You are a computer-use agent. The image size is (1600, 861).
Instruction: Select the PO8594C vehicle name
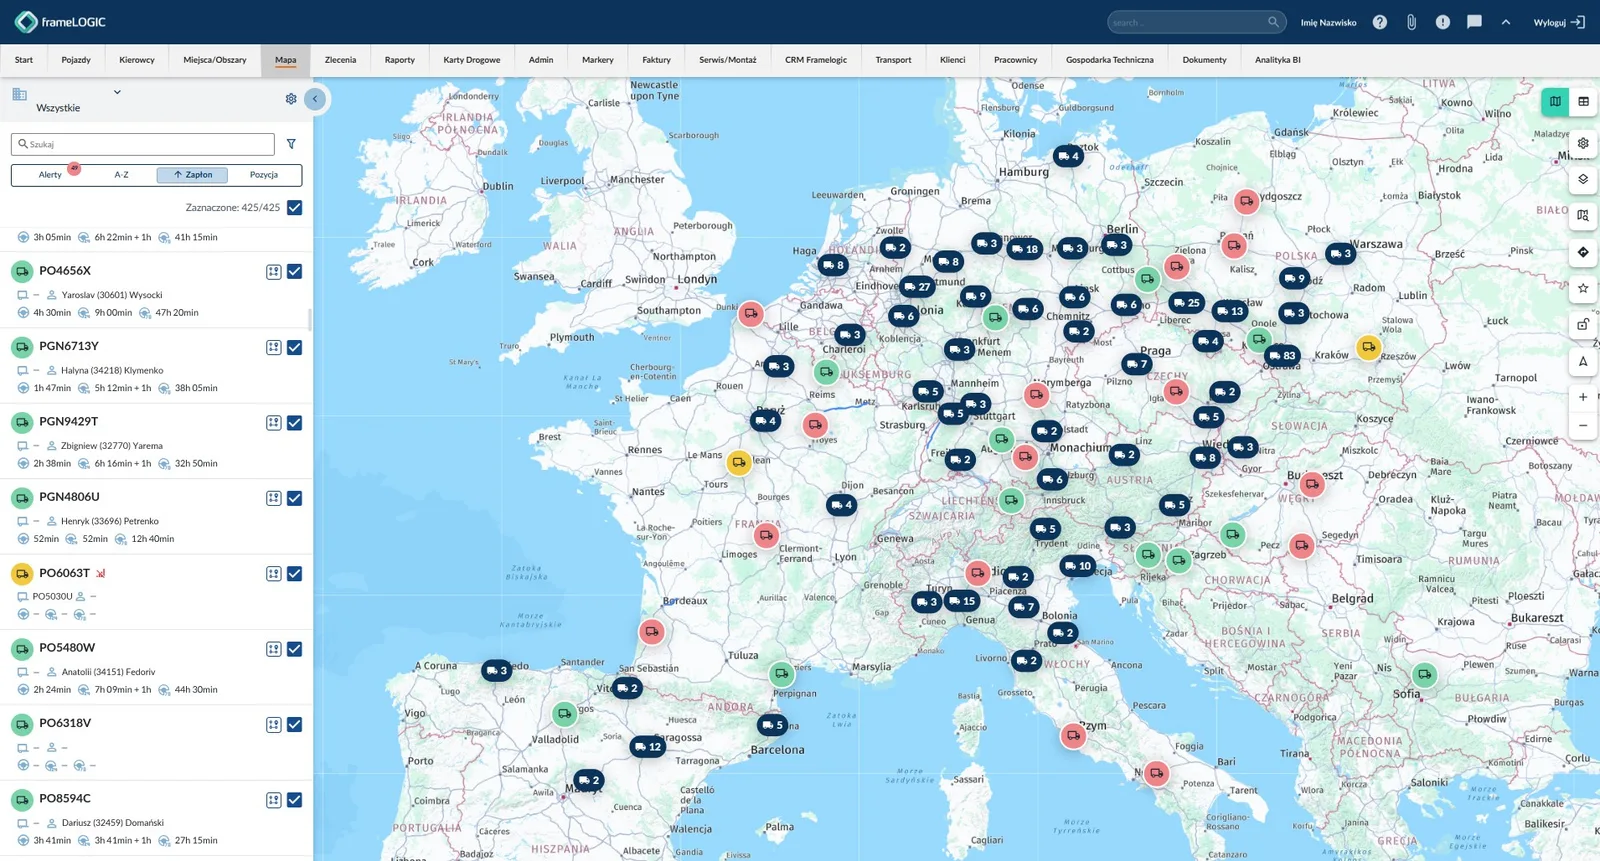(x=65, y=799)
